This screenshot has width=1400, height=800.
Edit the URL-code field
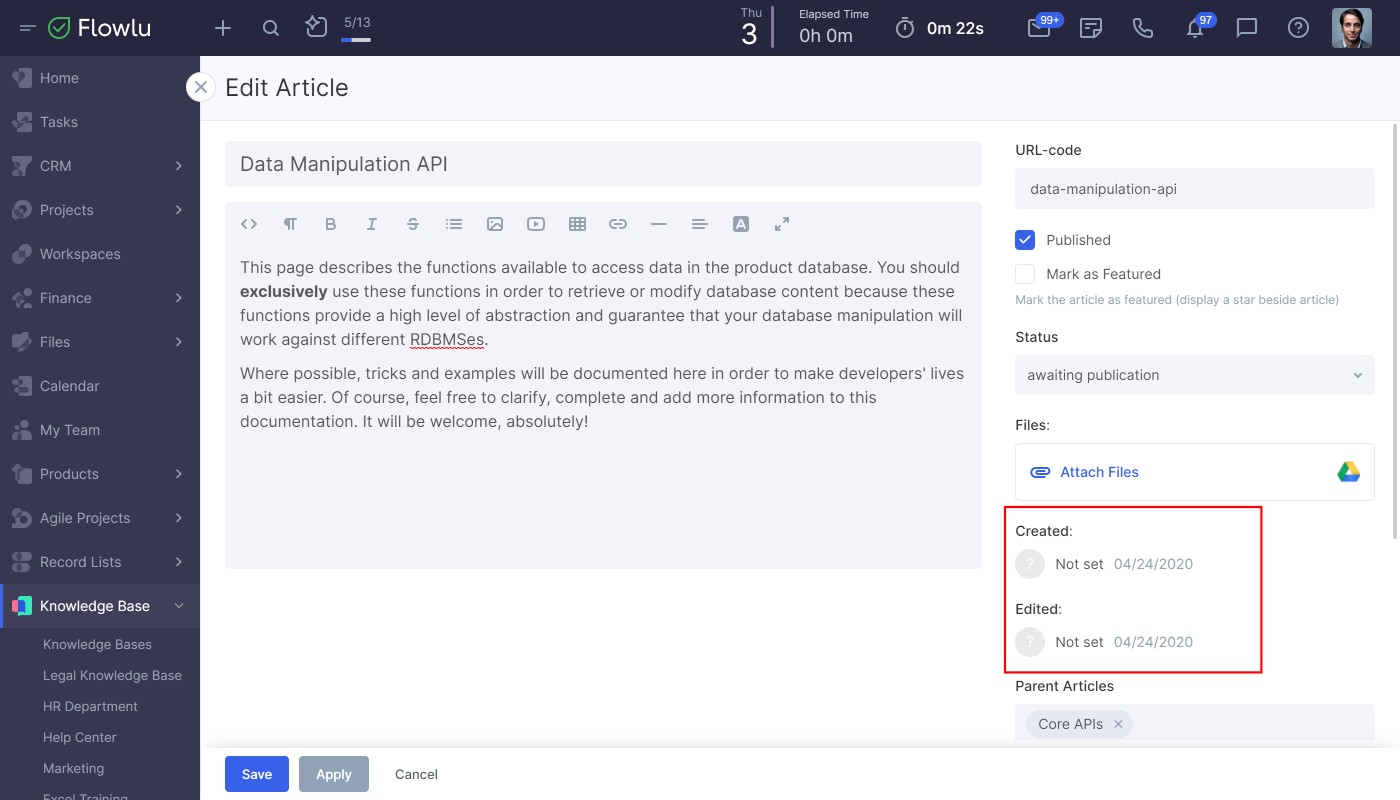[1195, 188]
